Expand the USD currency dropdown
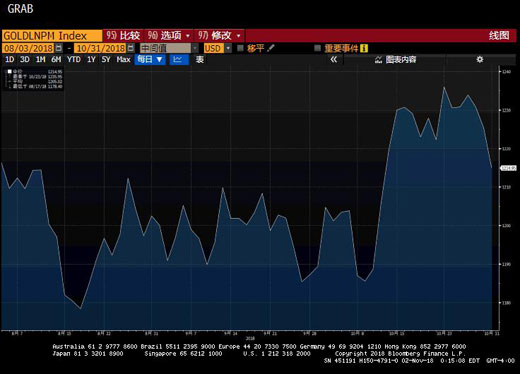This screenshot has height=374, width=520. pos(228,48)
